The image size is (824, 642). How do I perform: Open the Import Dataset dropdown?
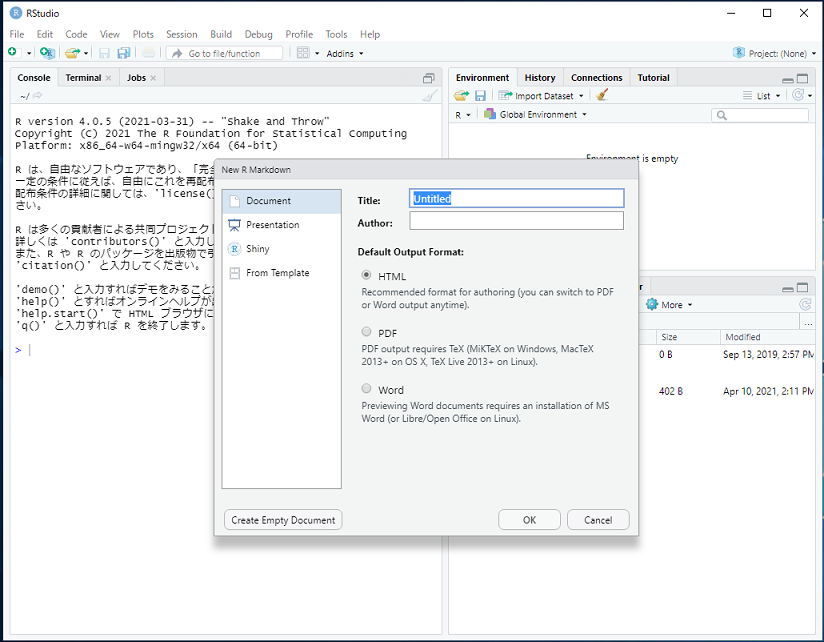point(541,96)
